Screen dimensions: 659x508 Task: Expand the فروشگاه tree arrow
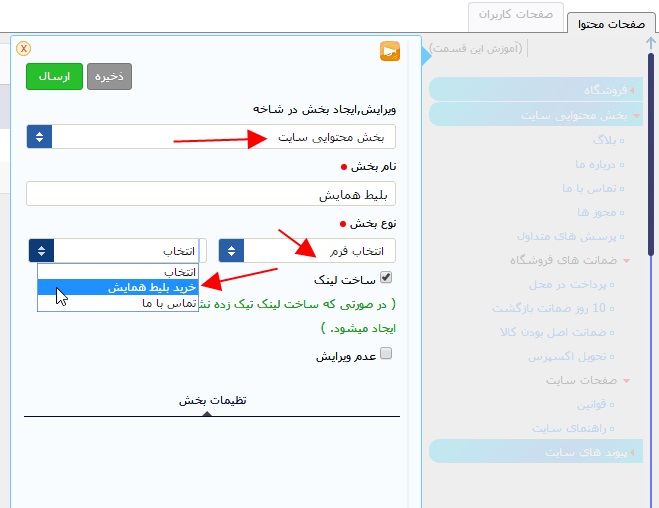coord(633,90)
